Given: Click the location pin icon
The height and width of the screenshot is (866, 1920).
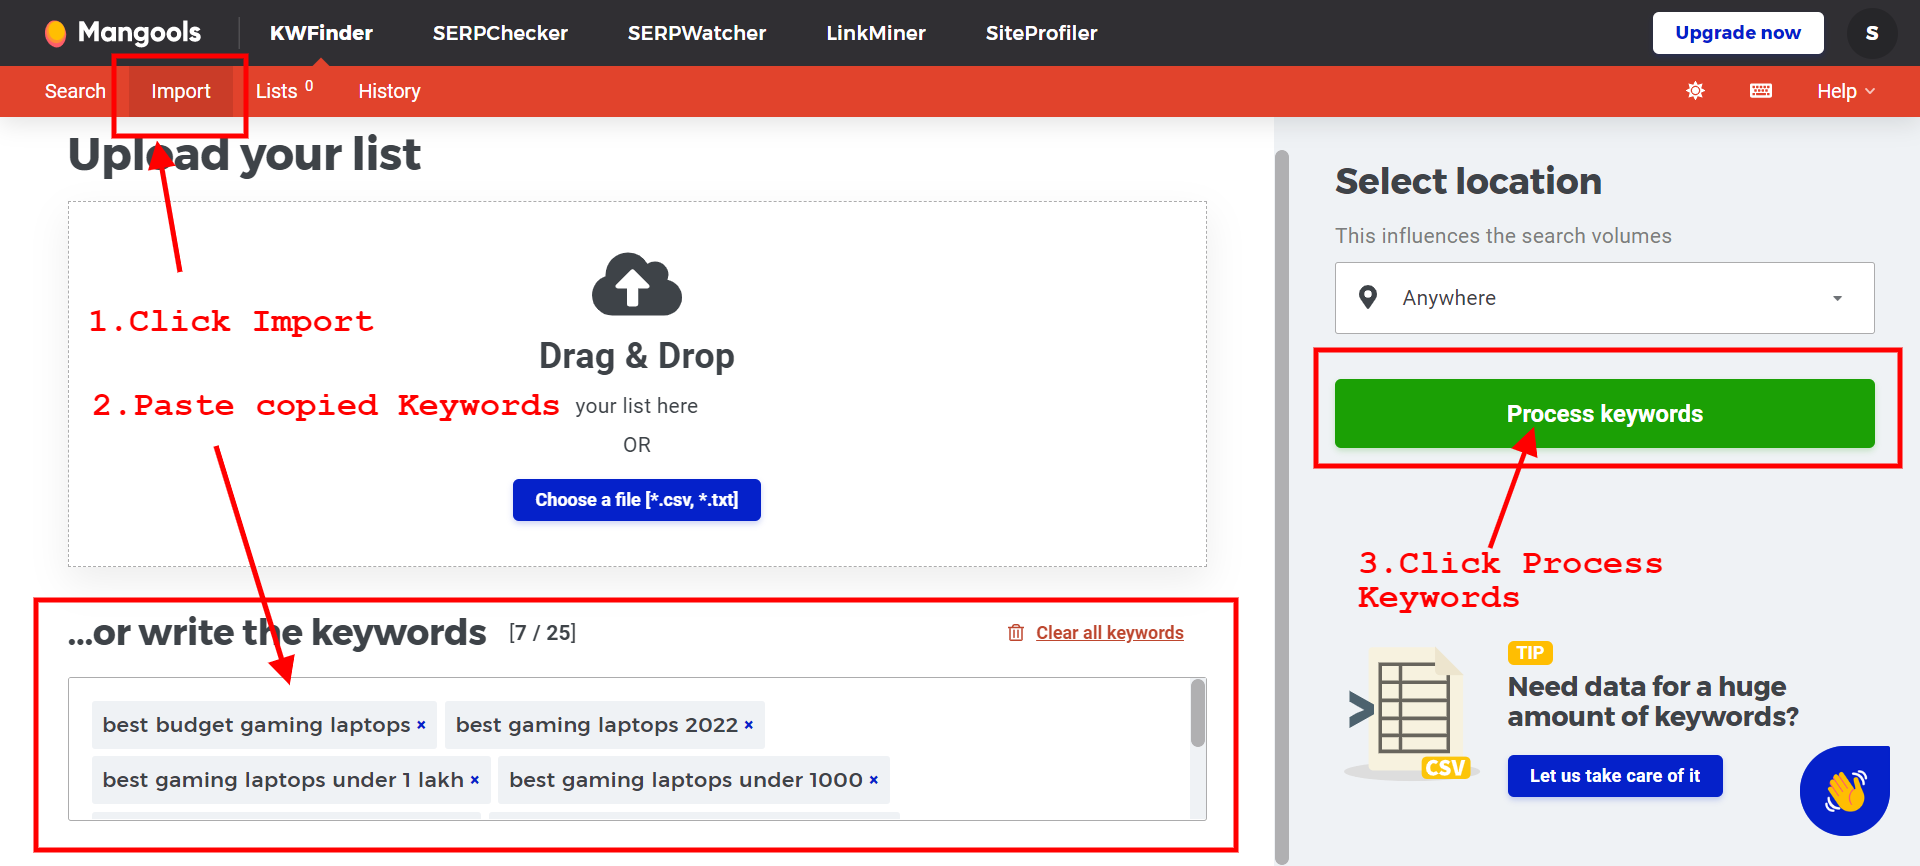Looking at the screenshot, I should click(1368, 297).
